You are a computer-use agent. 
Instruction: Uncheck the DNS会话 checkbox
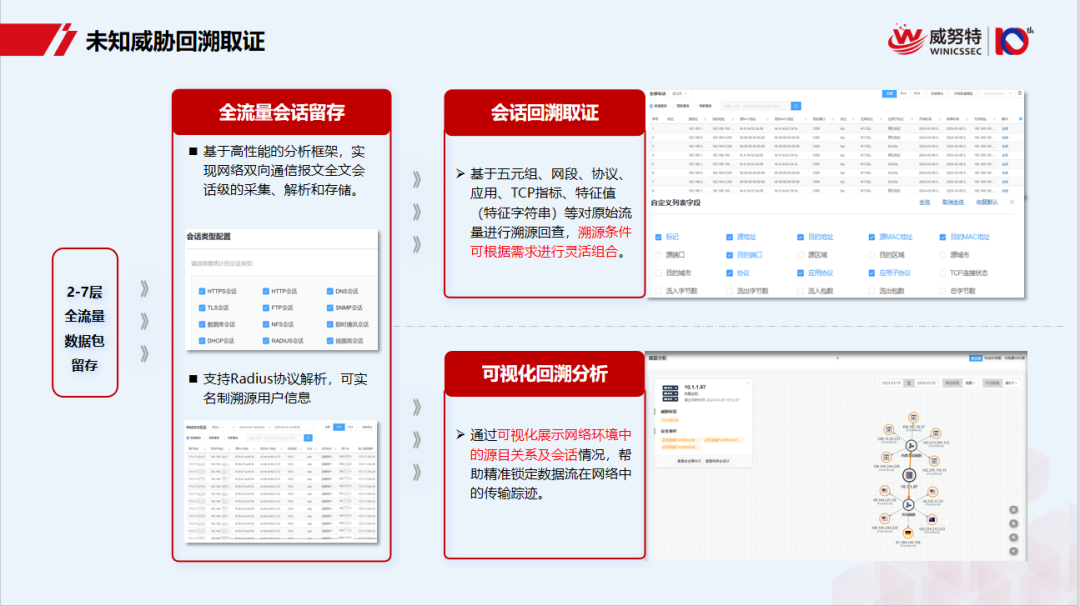pyautogui.click(x=330, y=291)
